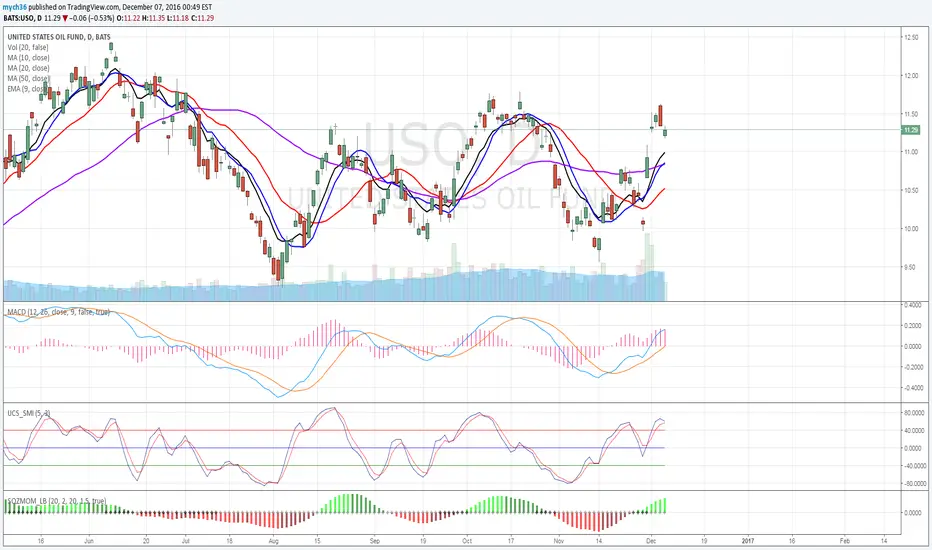Click -80.0000 on the SMI axis

914,484
